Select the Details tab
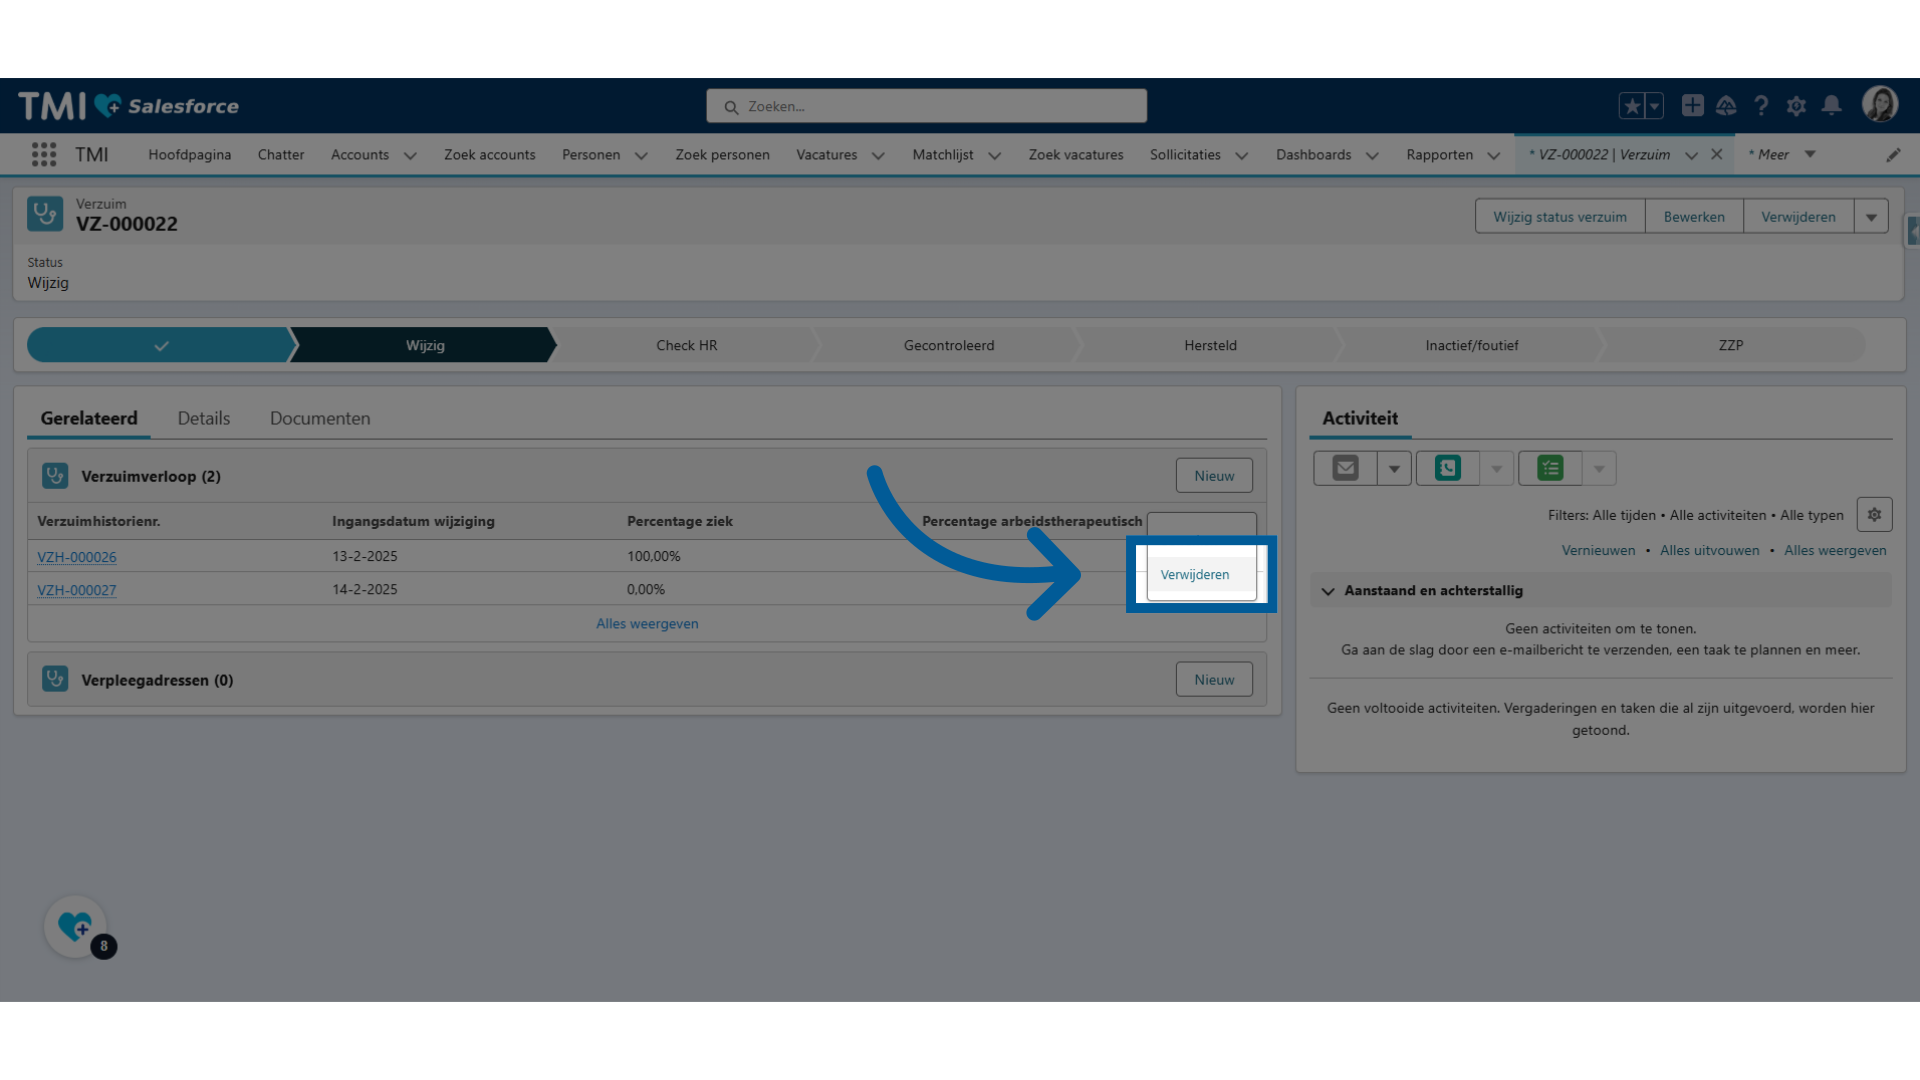 (203, 418)
